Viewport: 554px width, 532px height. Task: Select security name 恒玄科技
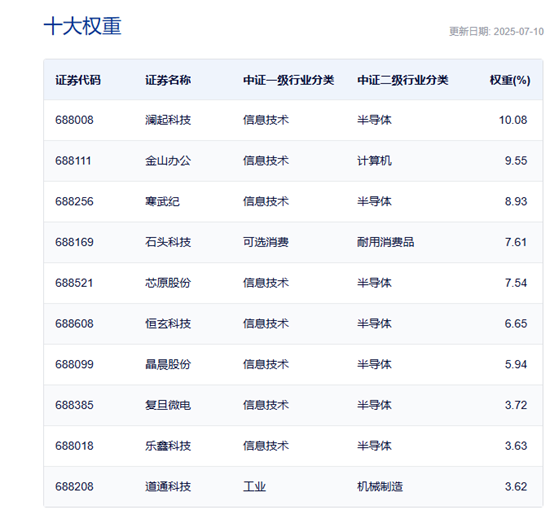click(168, 324)
